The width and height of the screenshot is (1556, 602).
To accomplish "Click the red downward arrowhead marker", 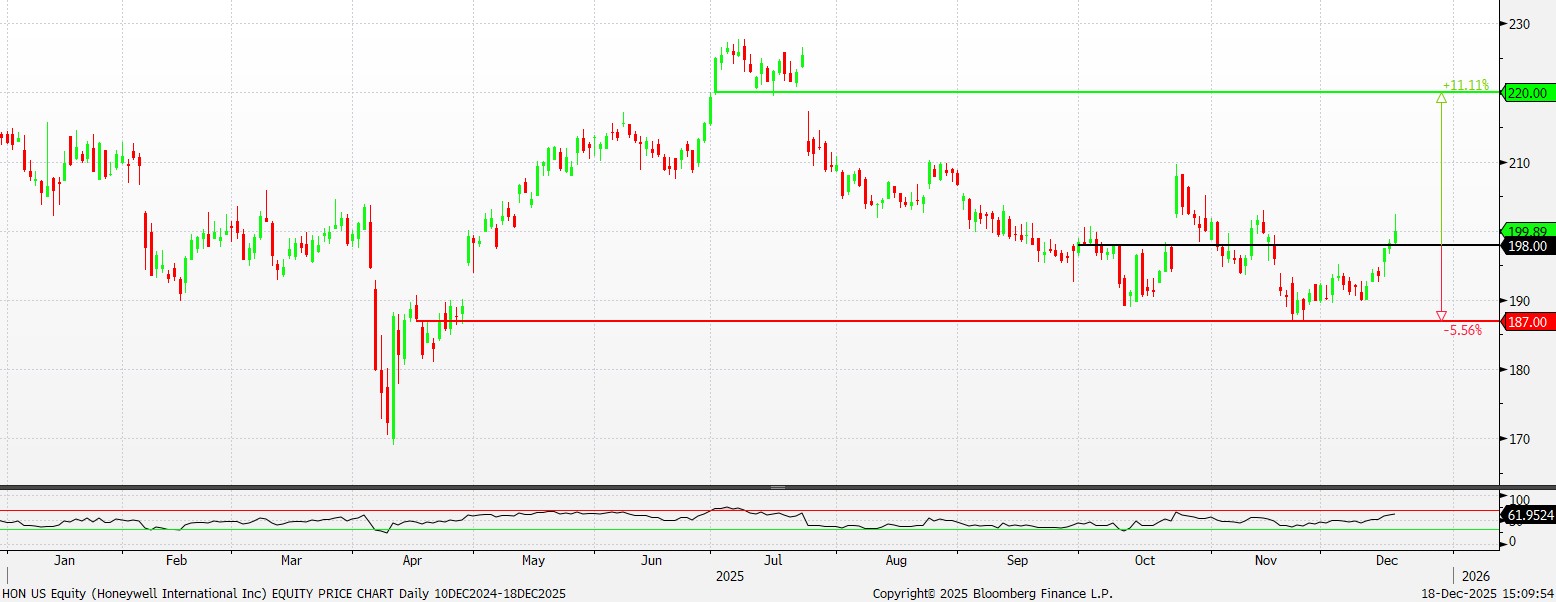I will tap(1441, 315).
